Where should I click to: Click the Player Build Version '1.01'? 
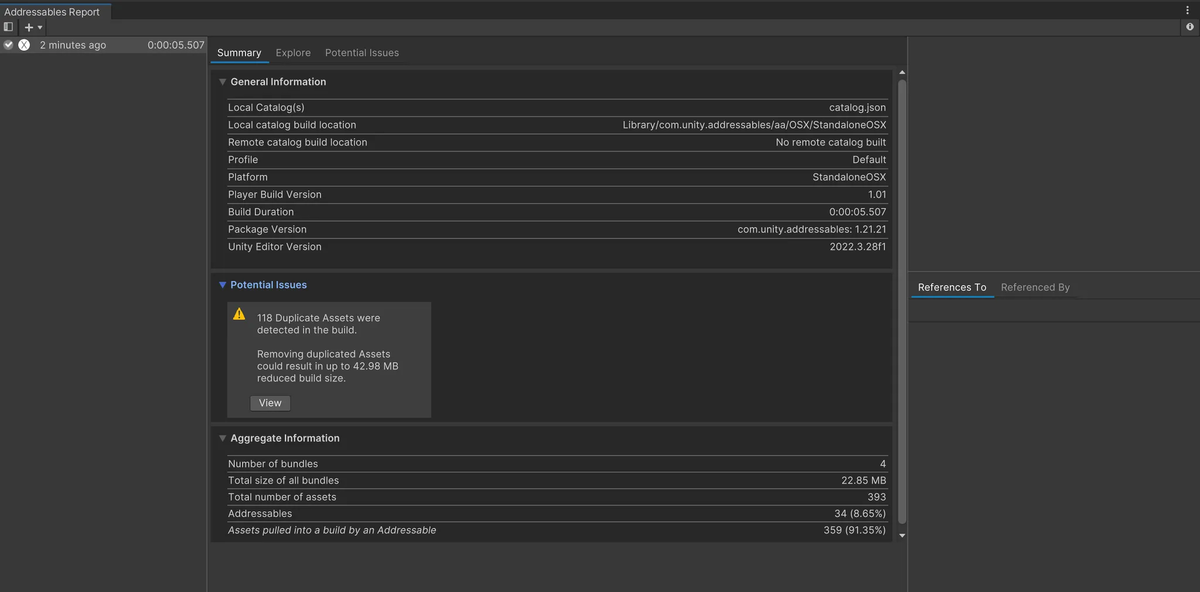click(x=876, y=194)
